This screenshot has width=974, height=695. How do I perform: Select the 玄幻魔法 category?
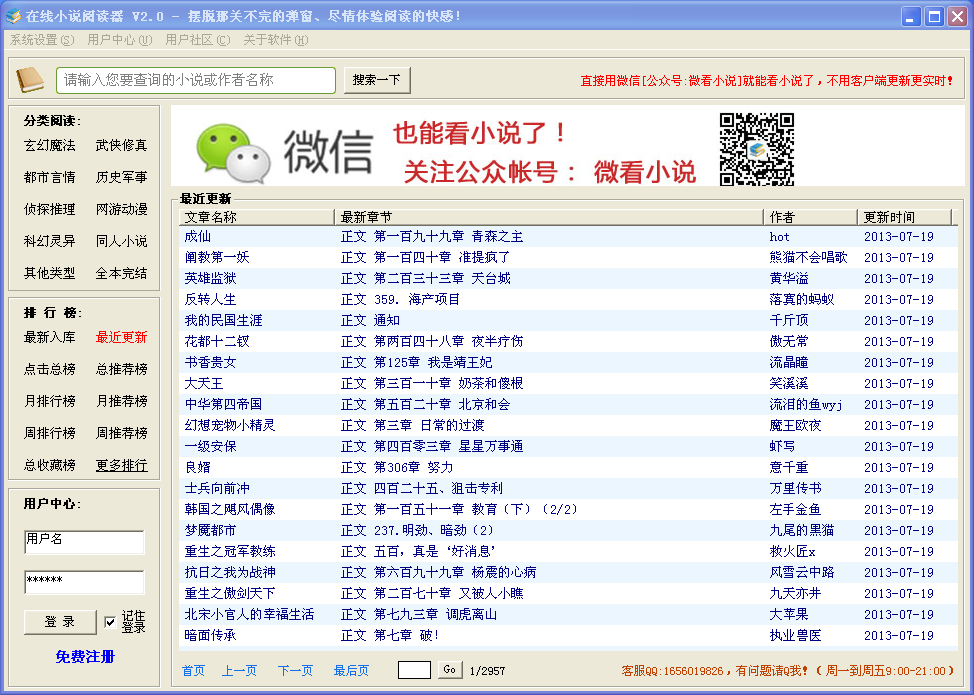pyautogui.click(x=49, y=145)
